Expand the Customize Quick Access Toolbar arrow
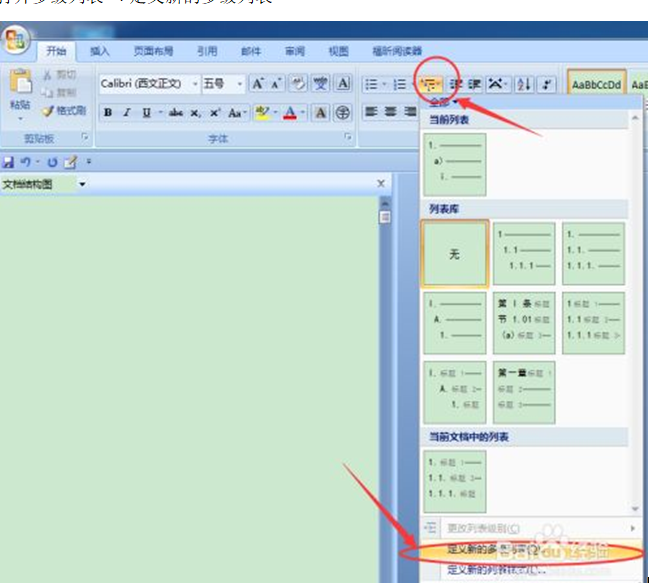The width and height of the screenshot is (652, 583). (89, 161)
